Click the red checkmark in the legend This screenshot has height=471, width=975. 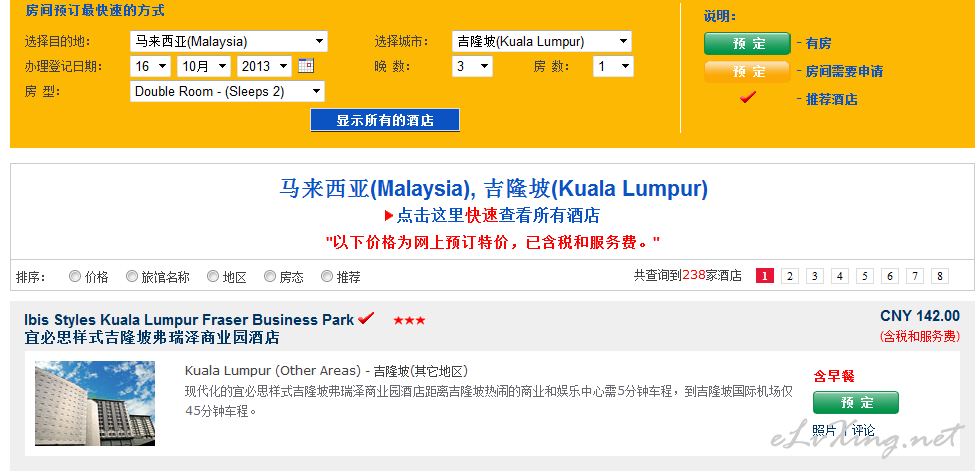(x=748, y=98)
